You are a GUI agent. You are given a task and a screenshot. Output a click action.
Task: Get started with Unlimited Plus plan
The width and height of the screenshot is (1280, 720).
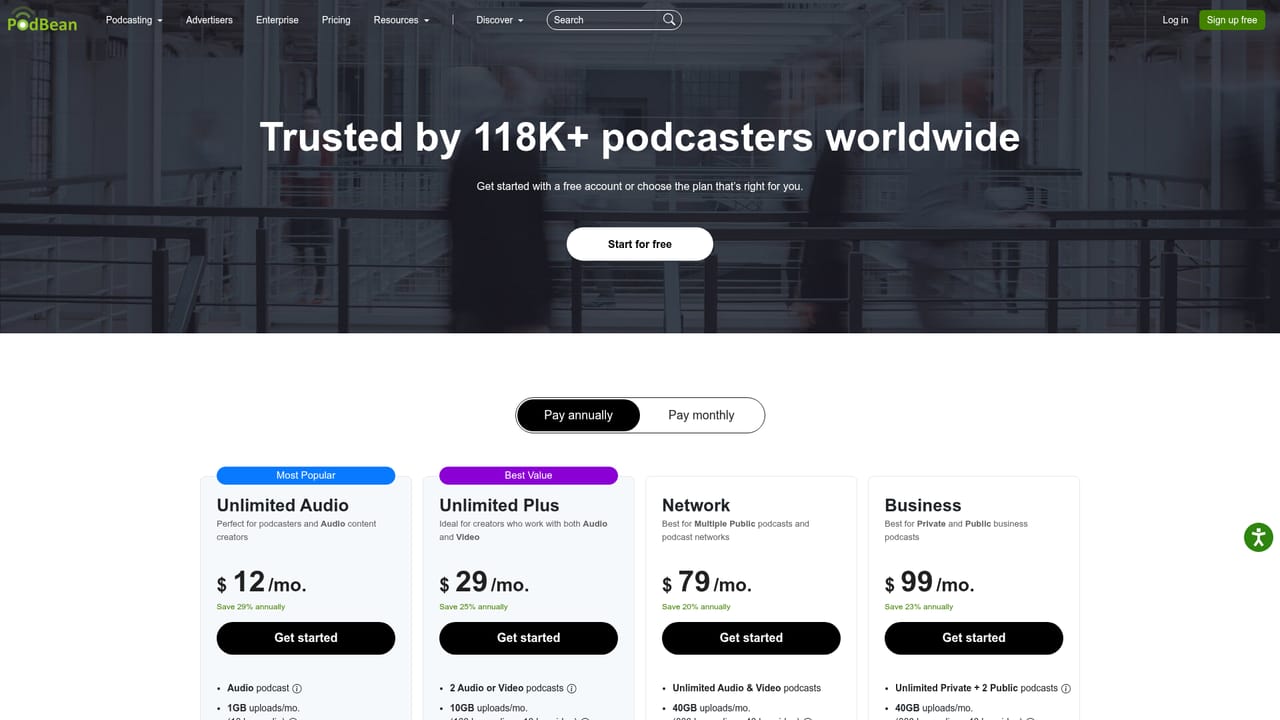[x=529, y=638]
